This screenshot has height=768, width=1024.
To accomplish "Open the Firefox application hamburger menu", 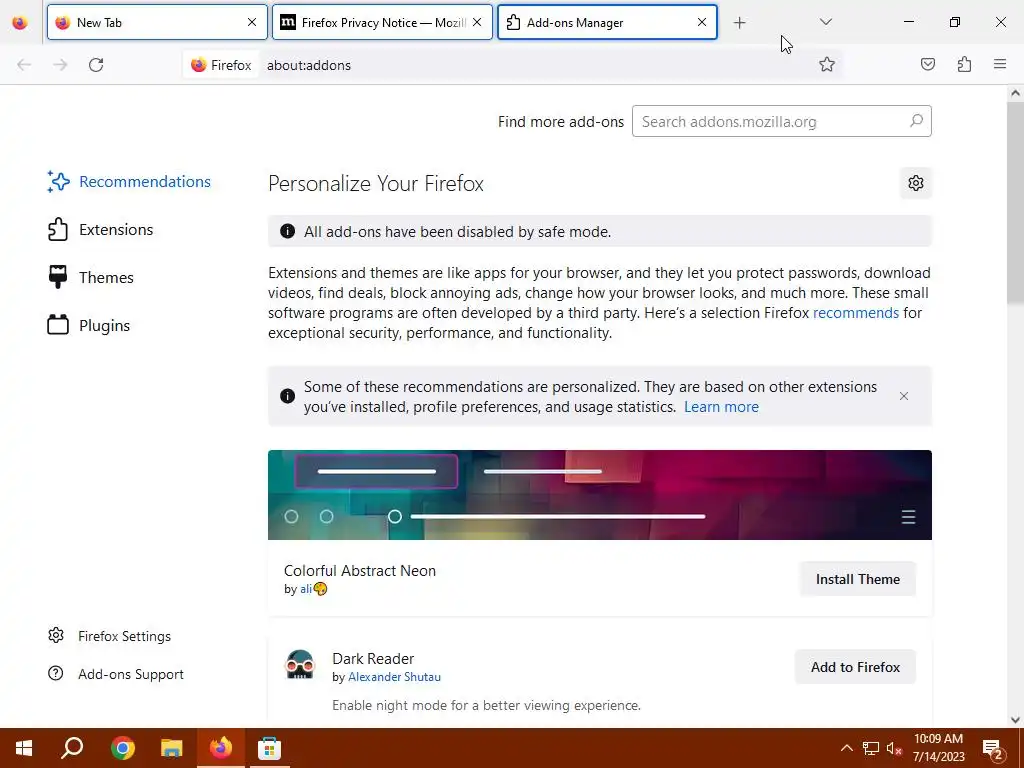I will coord(1000,64).
